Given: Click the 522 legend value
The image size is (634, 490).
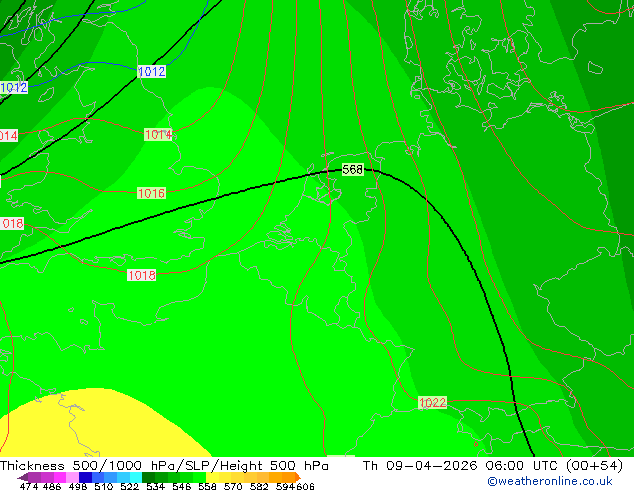Looking at the screenshot, I should point(129,486).
